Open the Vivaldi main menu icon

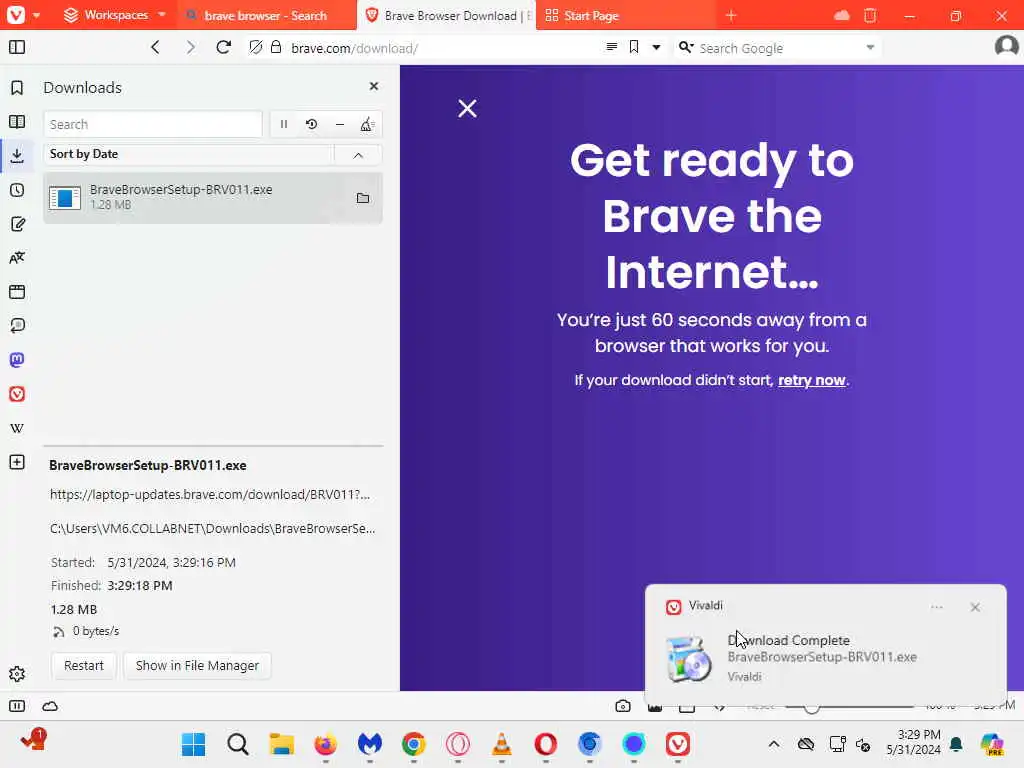pyautogui.click(x=16, y=15)
